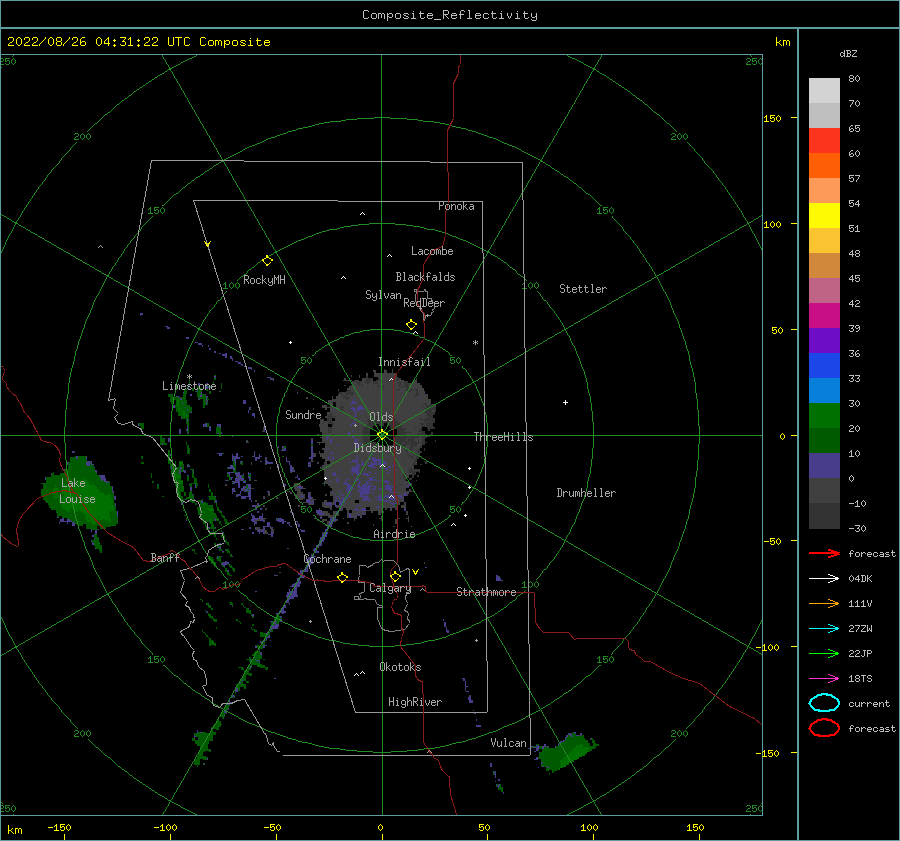Image resolution: width=900 pixels, height=841 pixels.
Task: Click the white plus marker east of ThreeHills
Action: point(565,402)
